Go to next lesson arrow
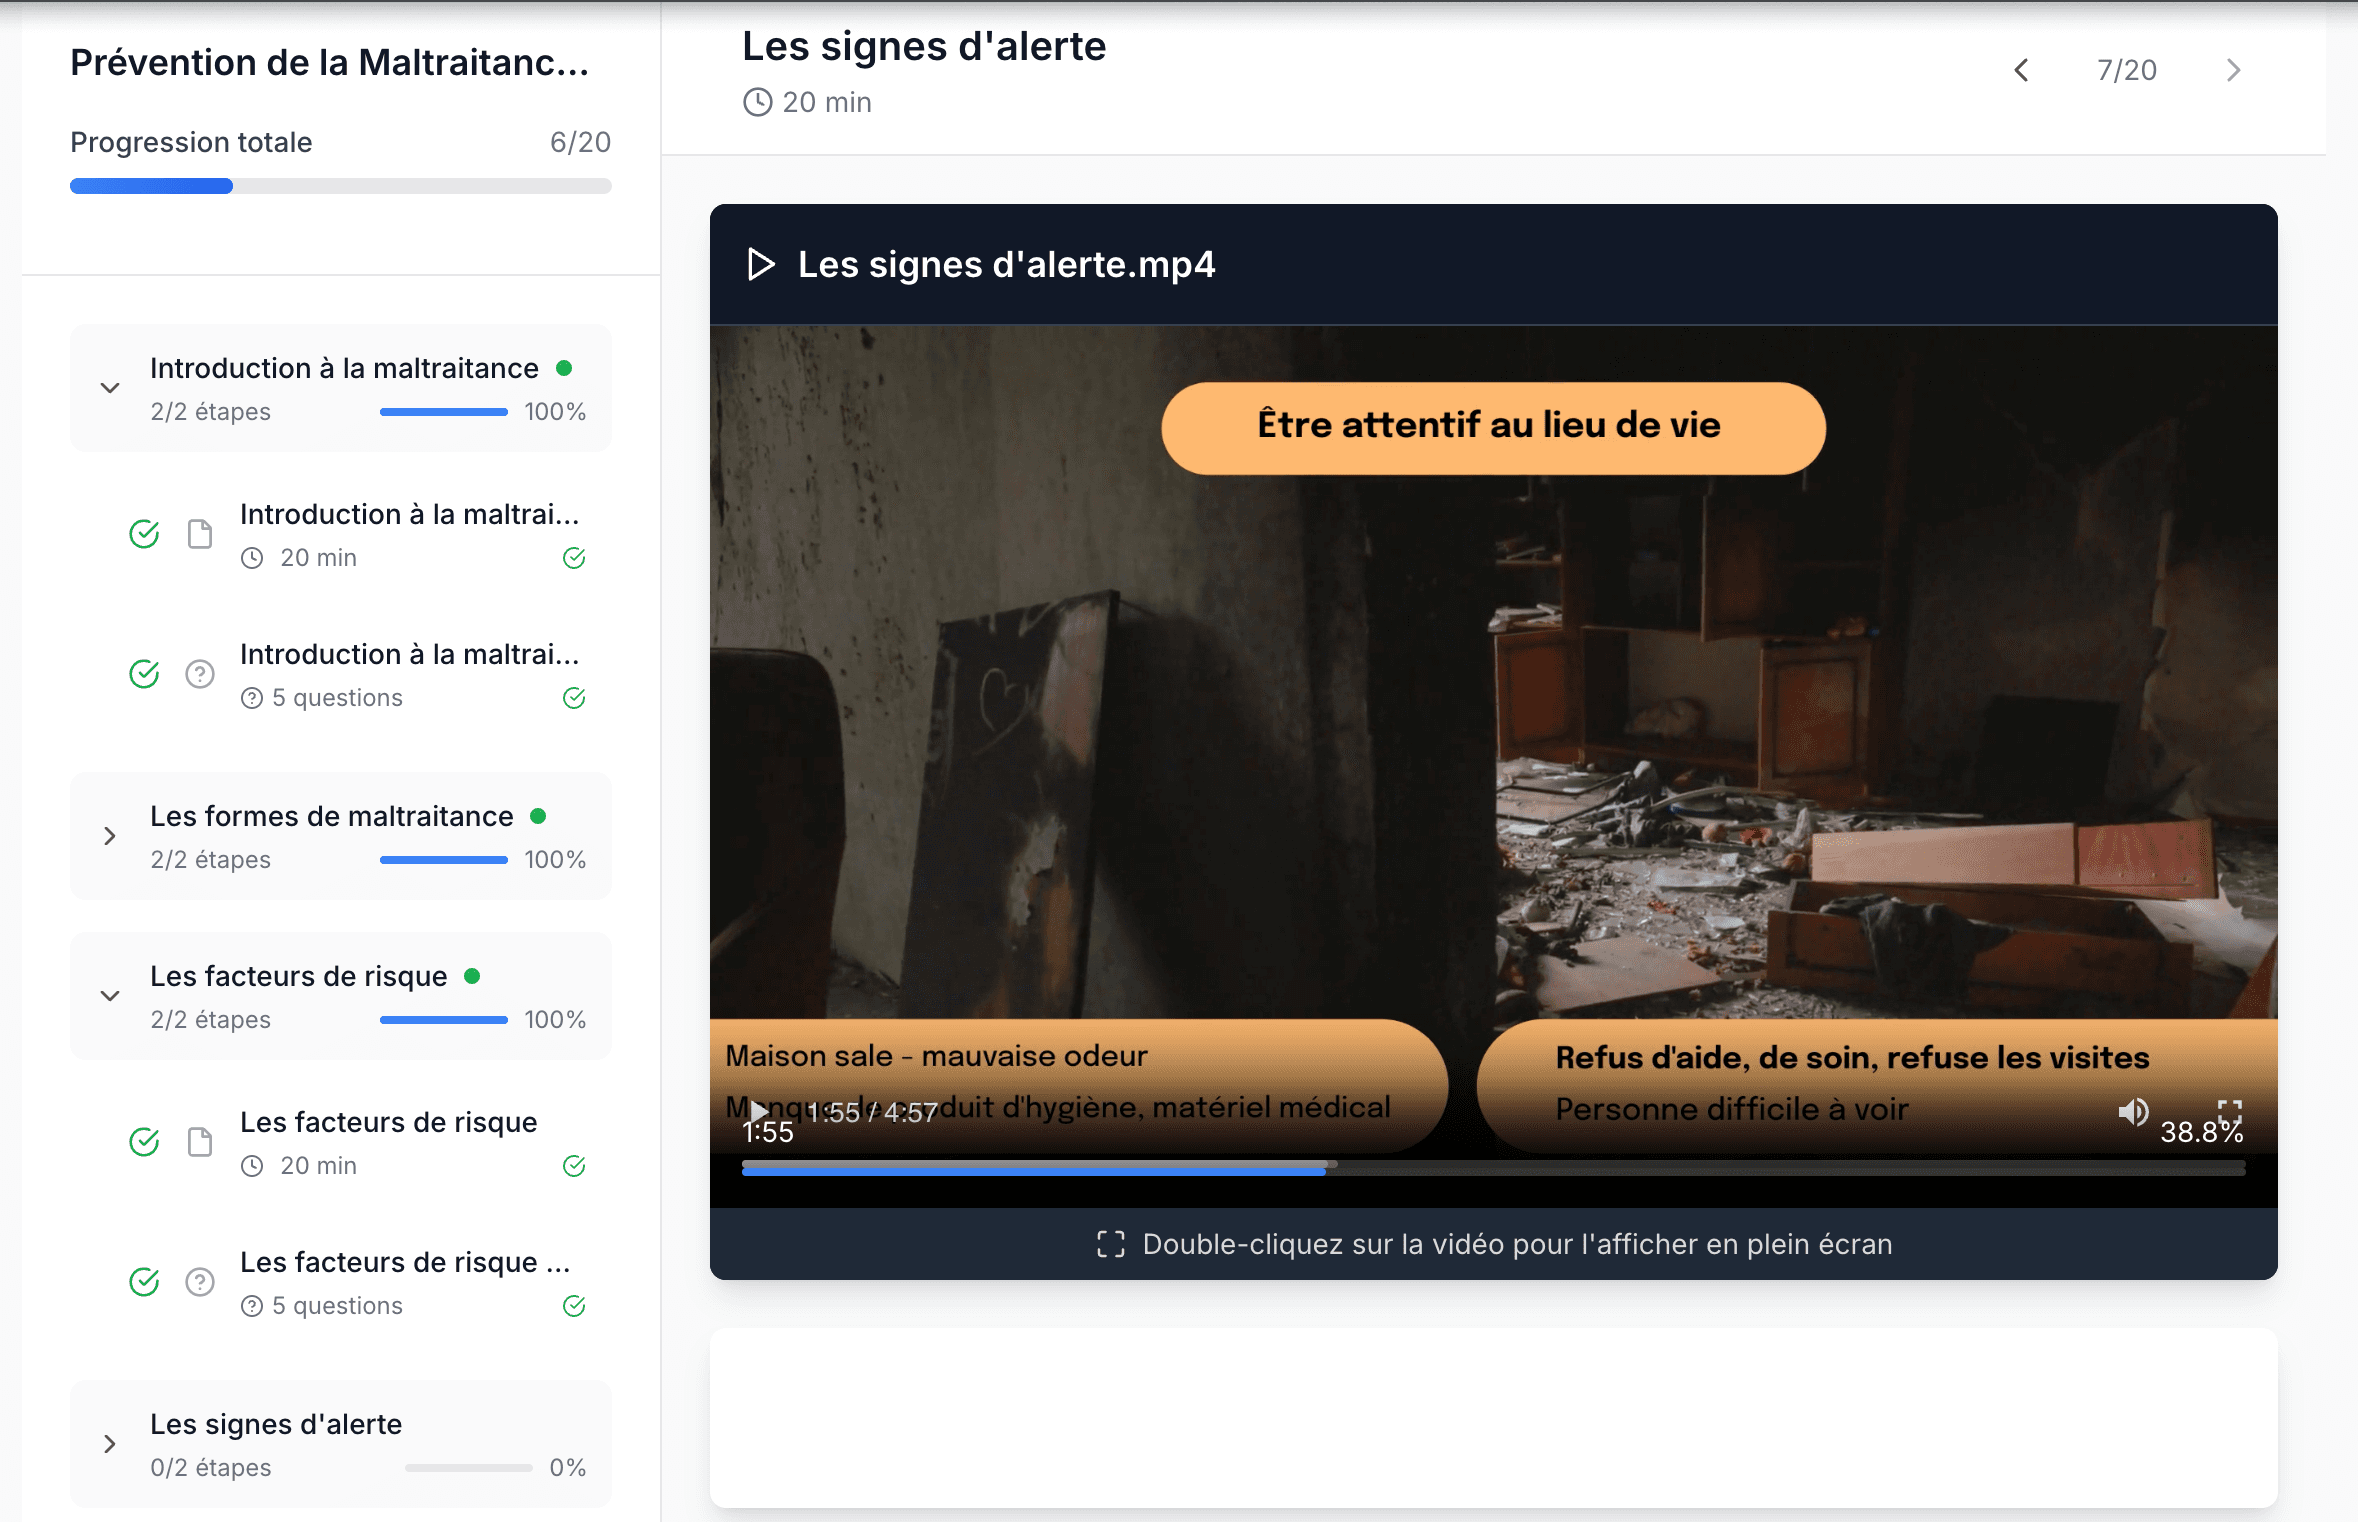This screenshot has width=2358, height=1522. pyautogui.click(x=2233, y=70)
